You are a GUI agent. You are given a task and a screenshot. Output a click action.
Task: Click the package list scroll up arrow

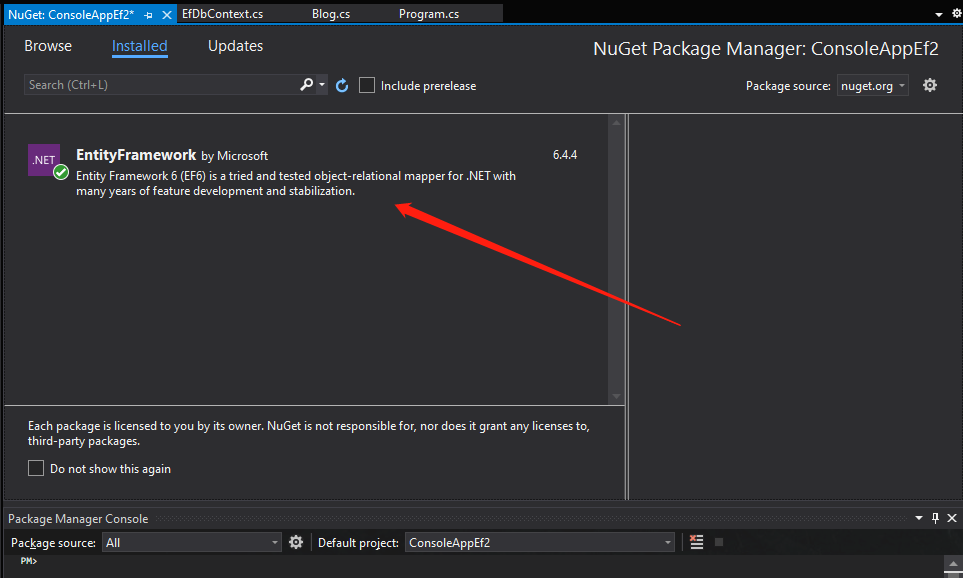[616, 122]
